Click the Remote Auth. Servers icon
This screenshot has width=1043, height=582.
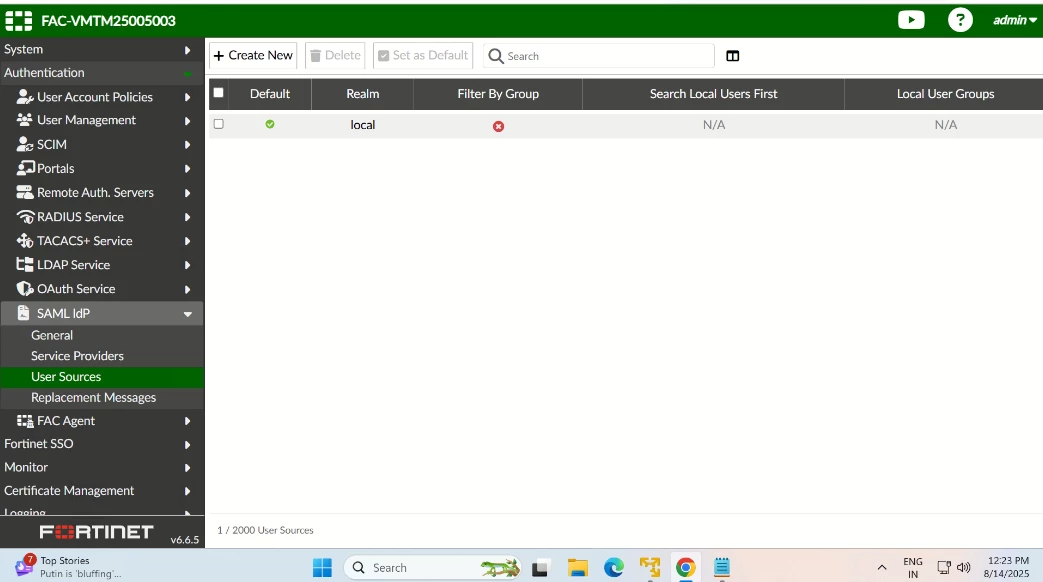click(x=25, y=192)
